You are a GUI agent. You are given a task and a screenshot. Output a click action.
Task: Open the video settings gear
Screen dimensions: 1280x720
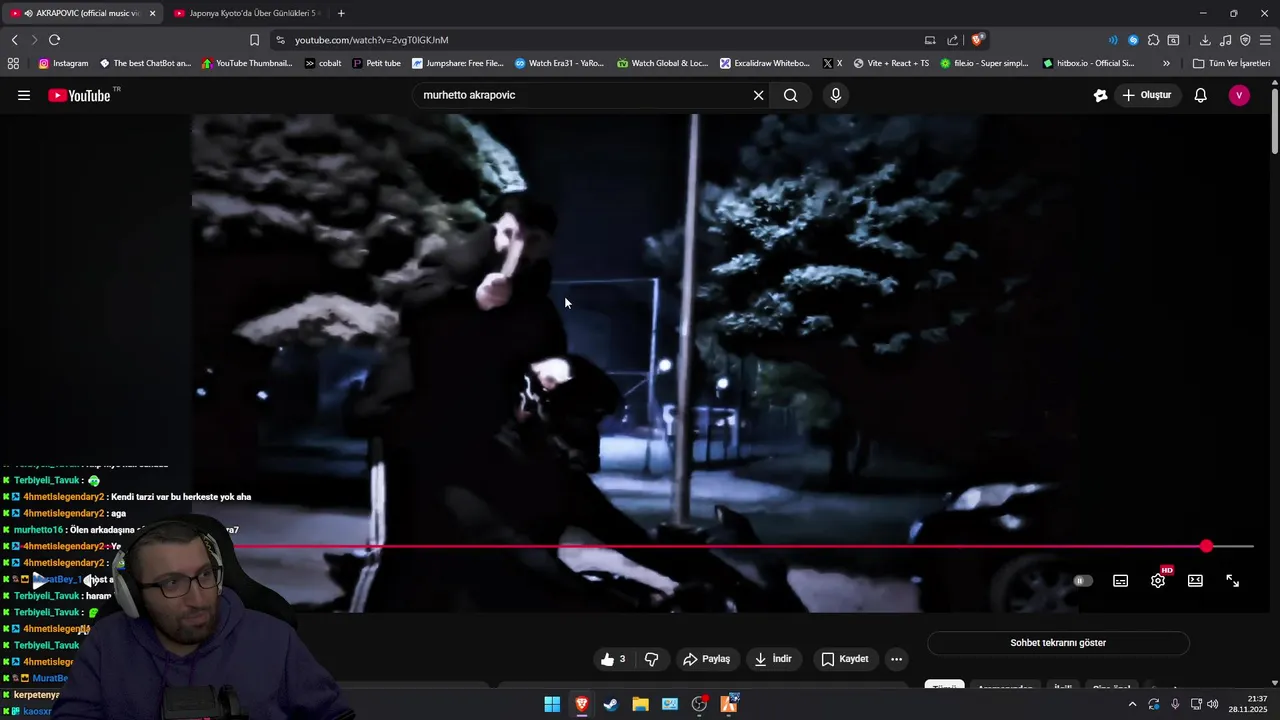(1158, 581)
